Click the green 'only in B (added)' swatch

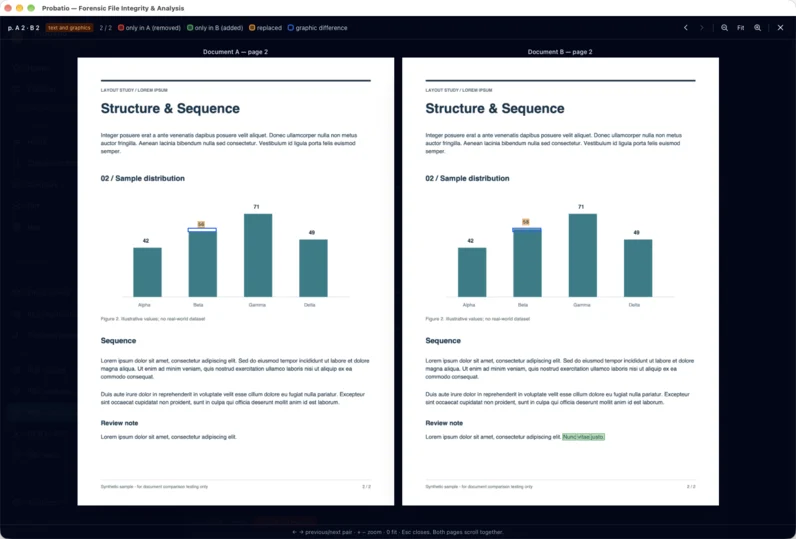pyautogui.click(x=190, y=28)
